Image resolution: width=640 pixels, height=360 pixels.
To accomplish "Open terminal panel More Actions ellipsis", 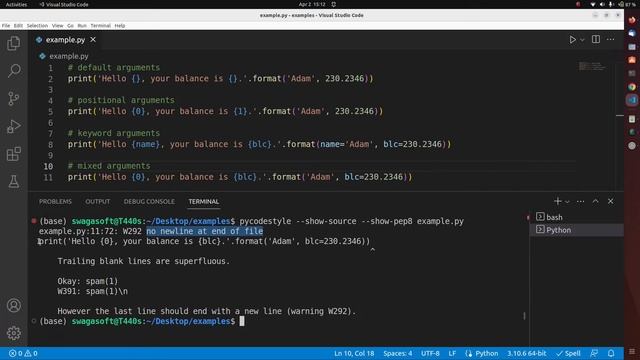I will [x=580, y=201].
